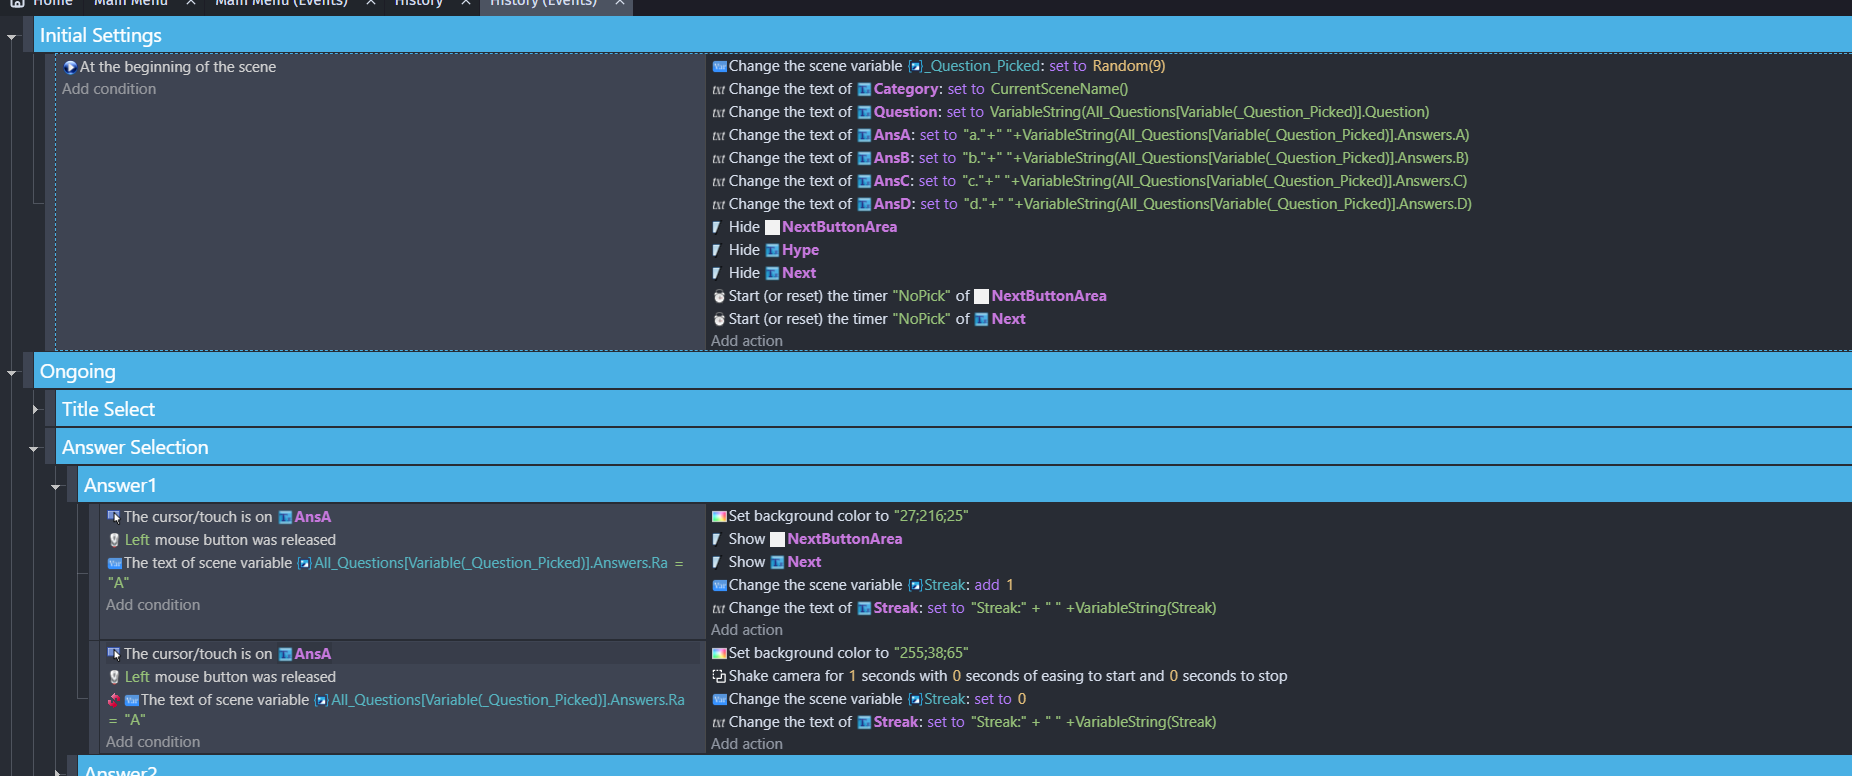Collapse the Ongoing event group
Viewport: 1852px width, 776px height.
[x=12, y=373]
